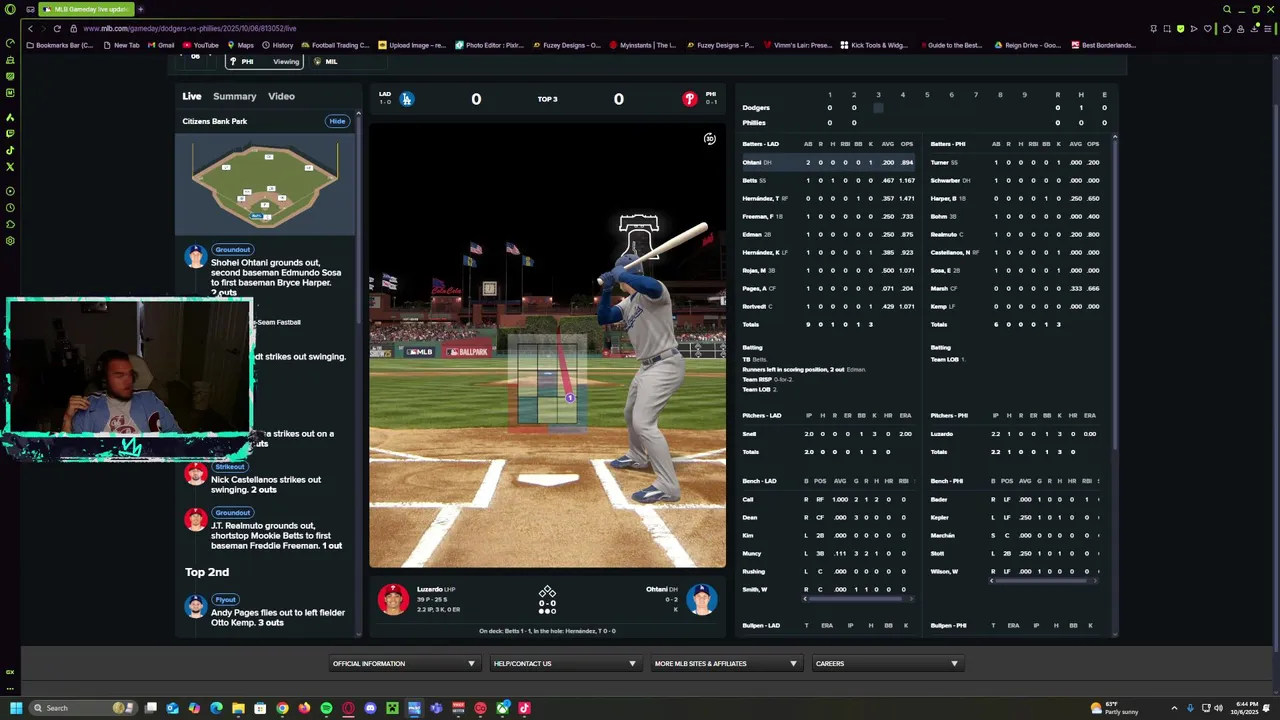Open Chrome from the taskbar
Viewport: 1280px width, 720px height.
tap(282, 708)
